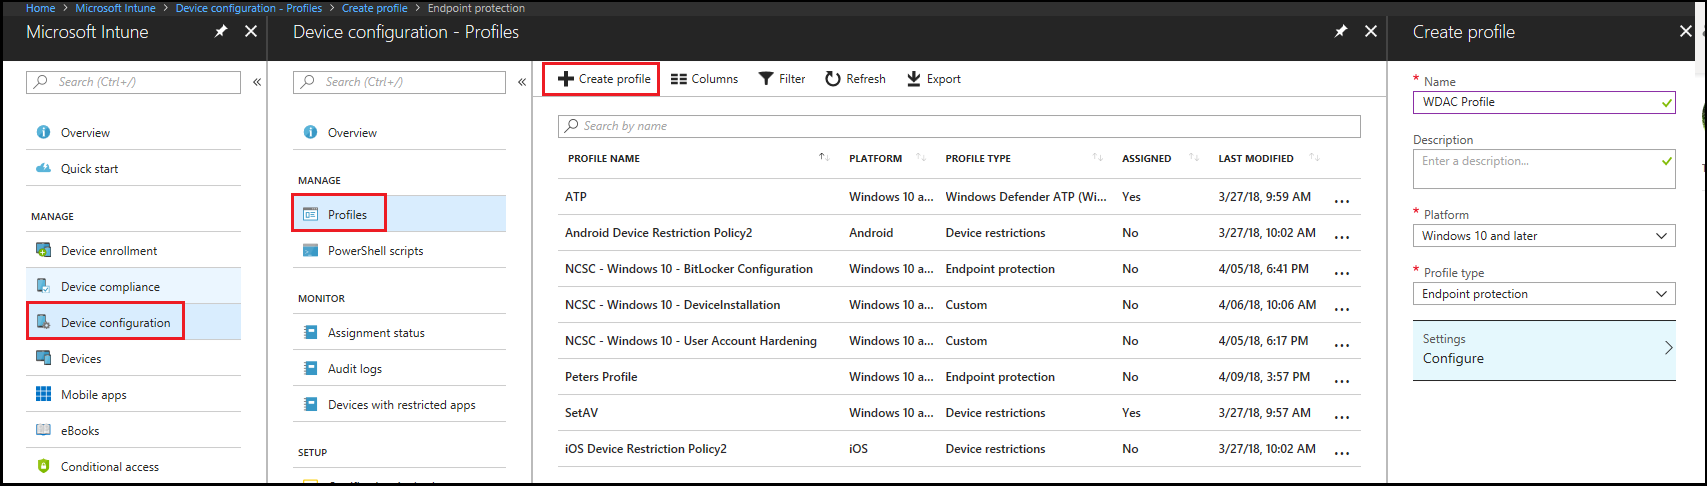Open the Device enrollment section
This screenshot has height=486, width=1707.
tap(109, 251)
